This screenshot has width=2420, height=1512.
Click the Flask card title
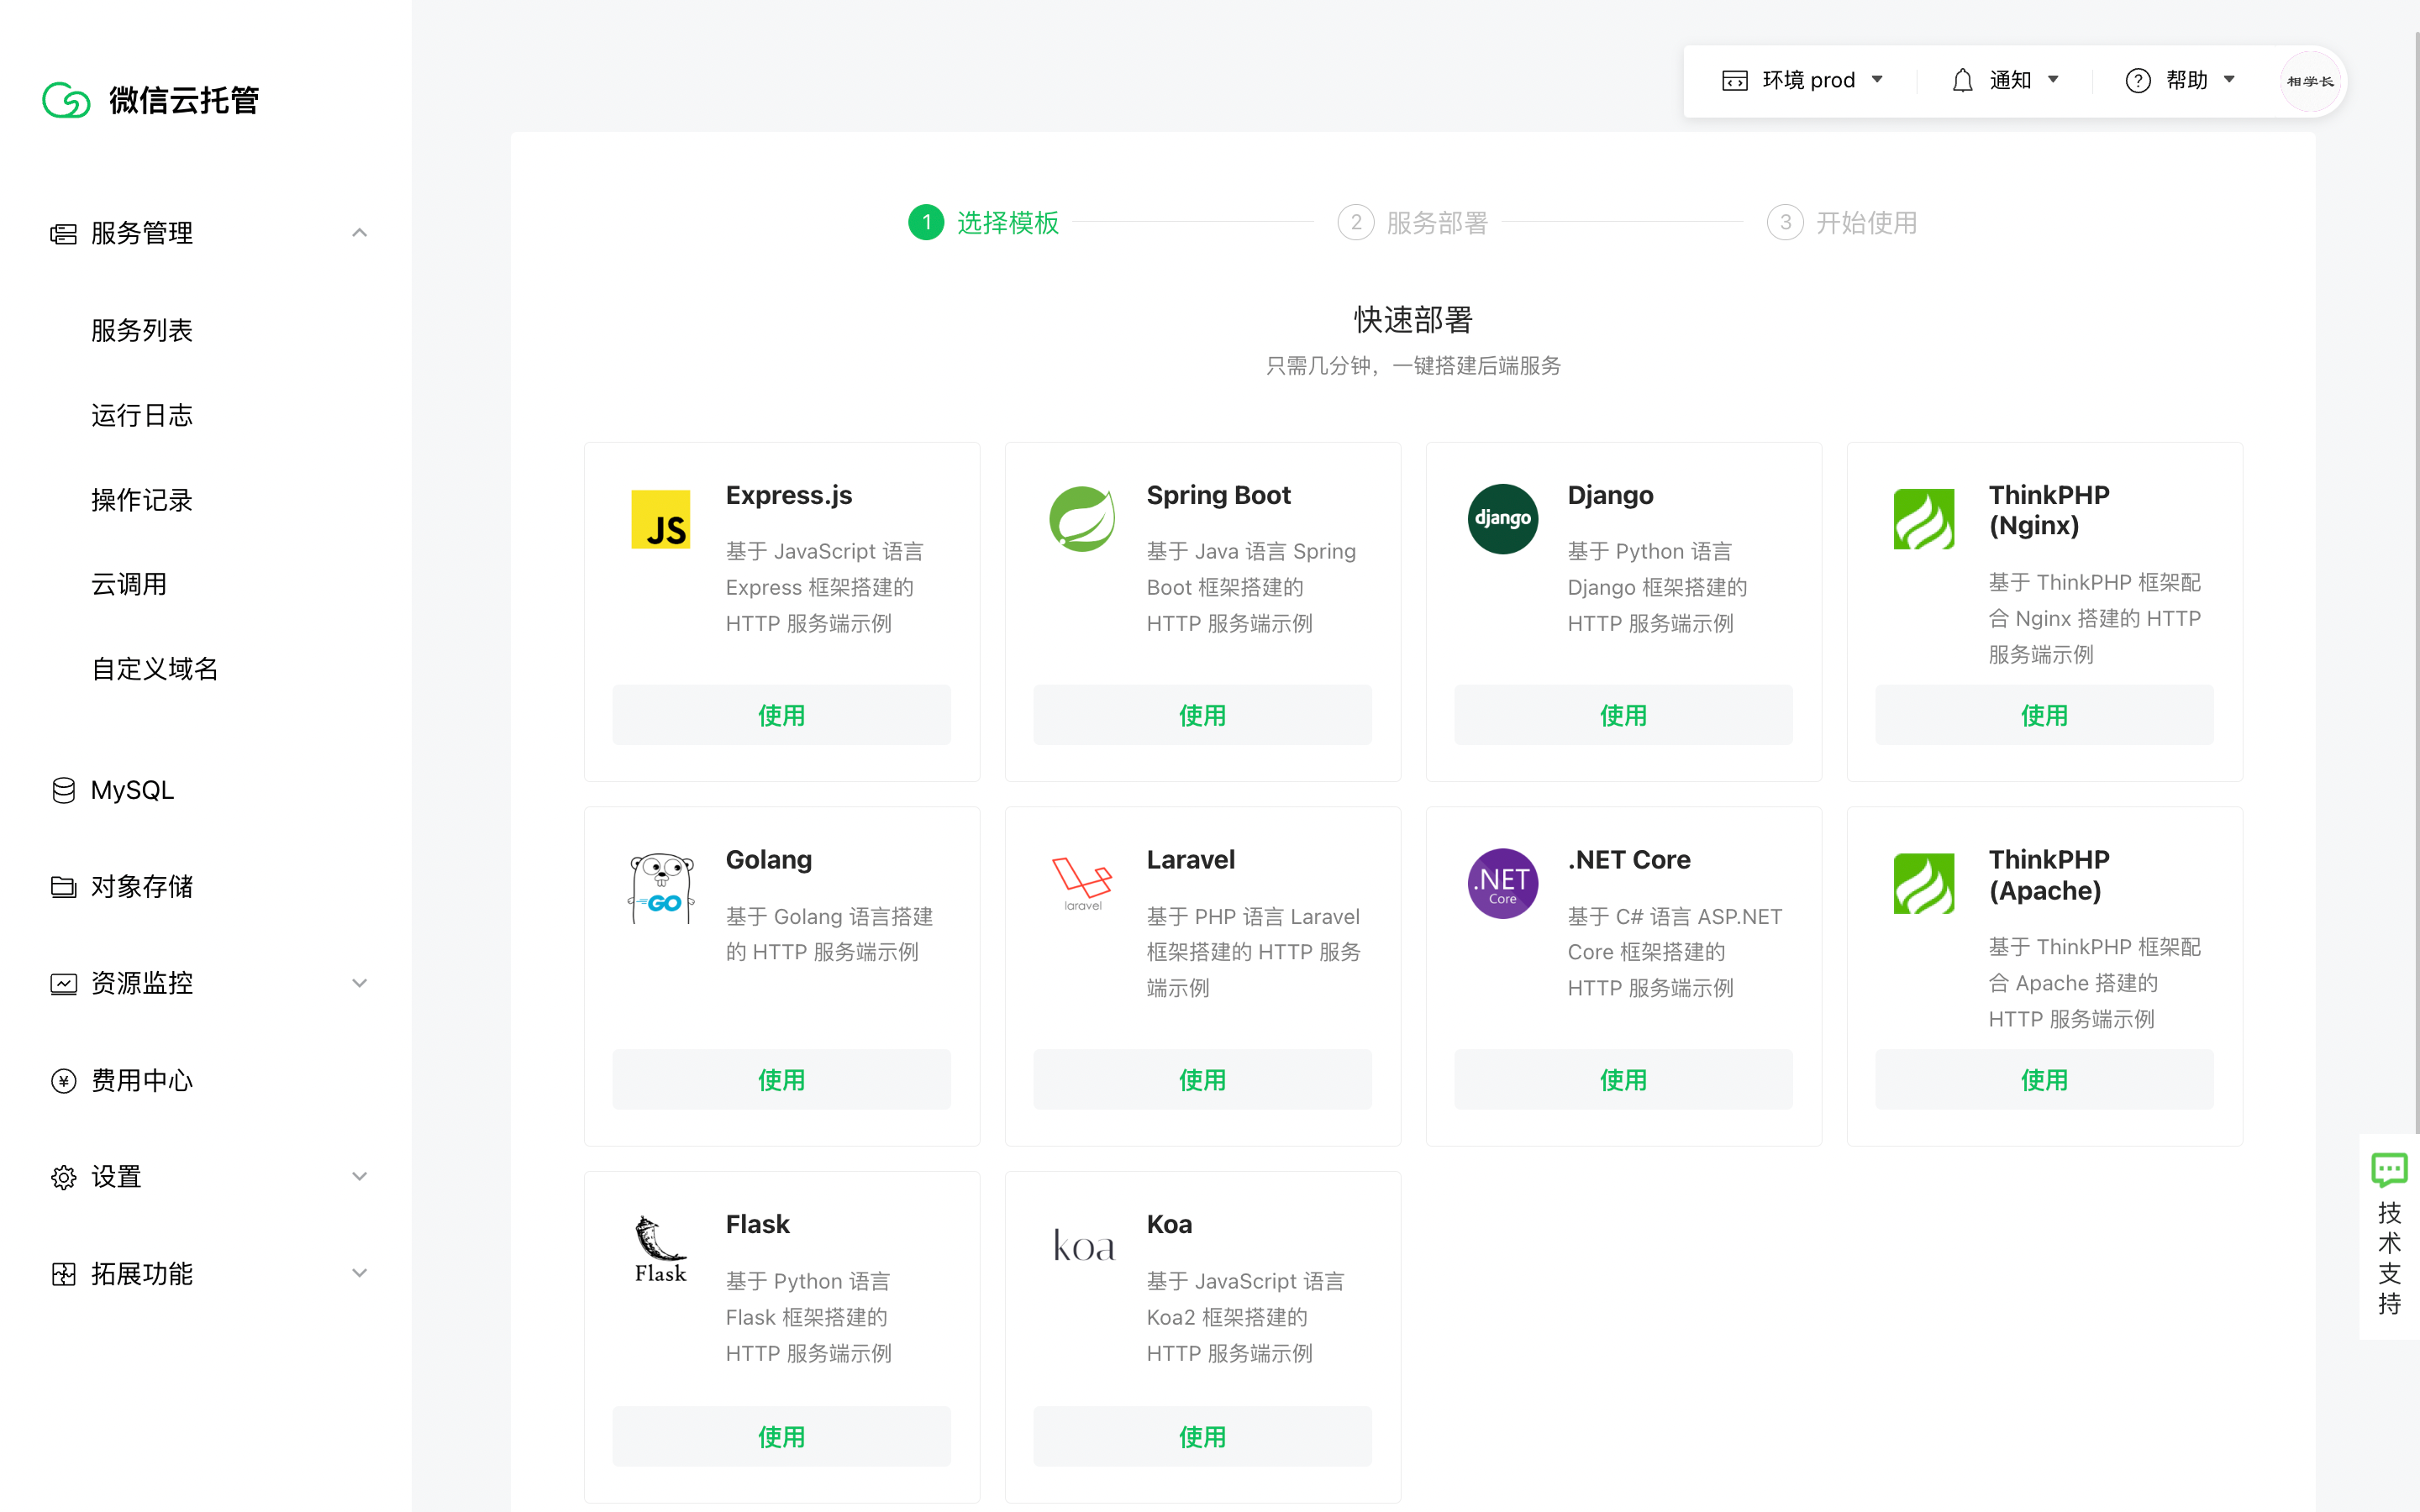757,1225
